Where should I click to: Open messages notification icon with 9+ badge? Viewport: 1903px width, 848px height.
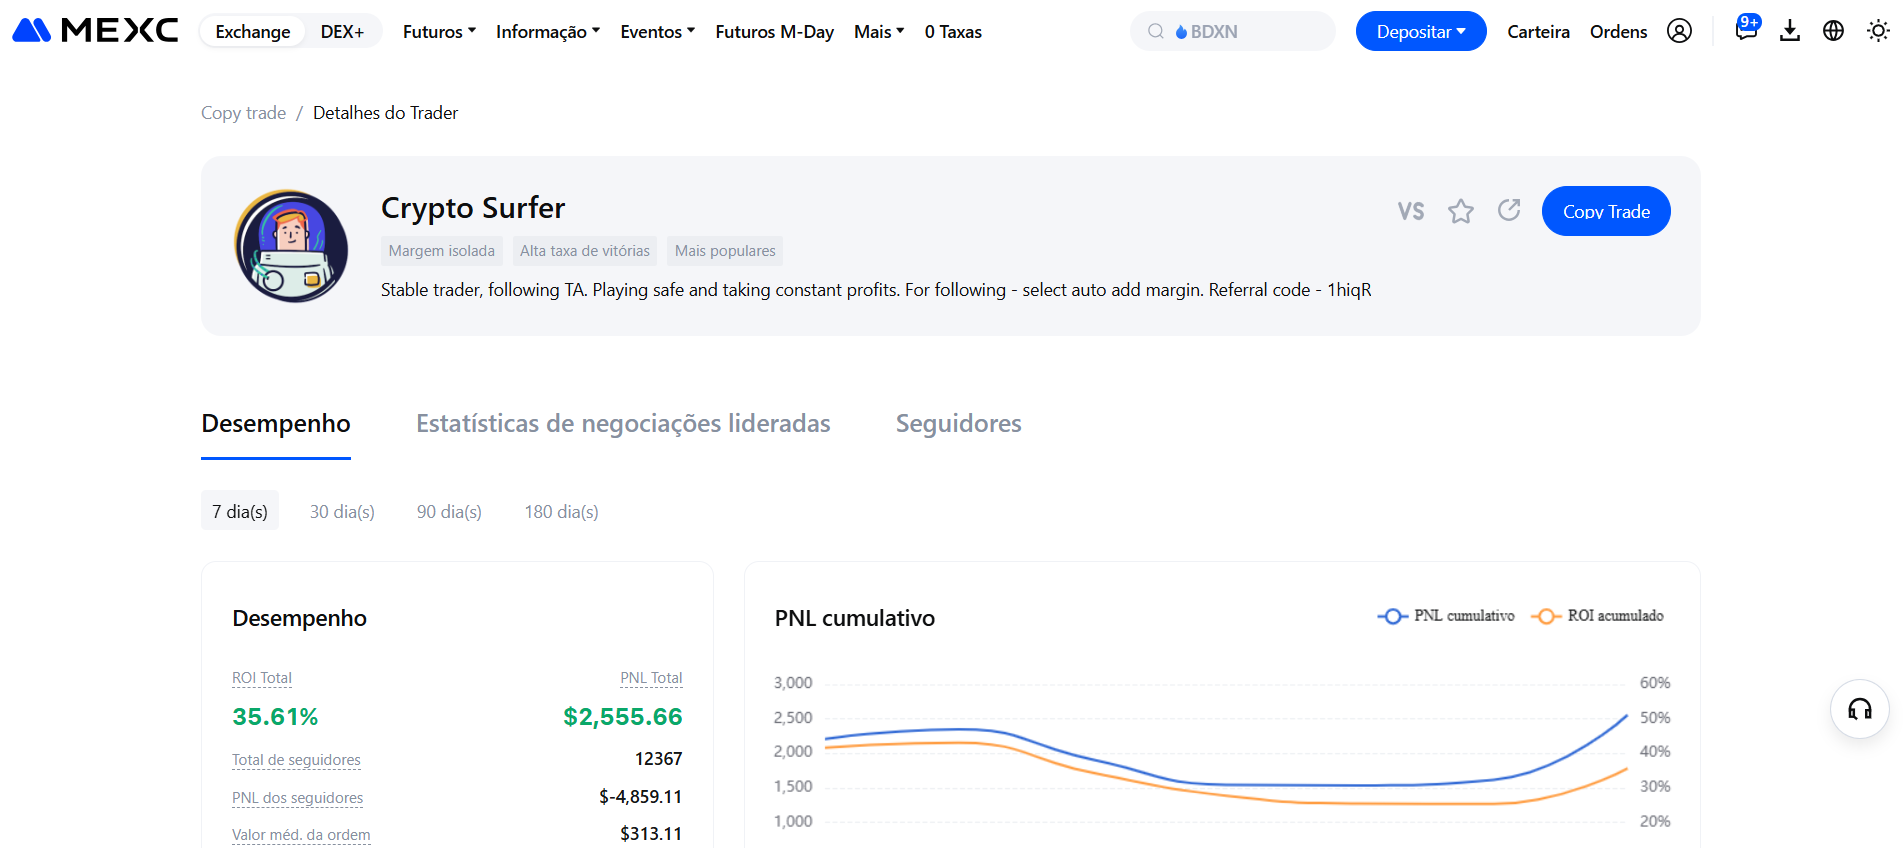(x=1747, y=28)
